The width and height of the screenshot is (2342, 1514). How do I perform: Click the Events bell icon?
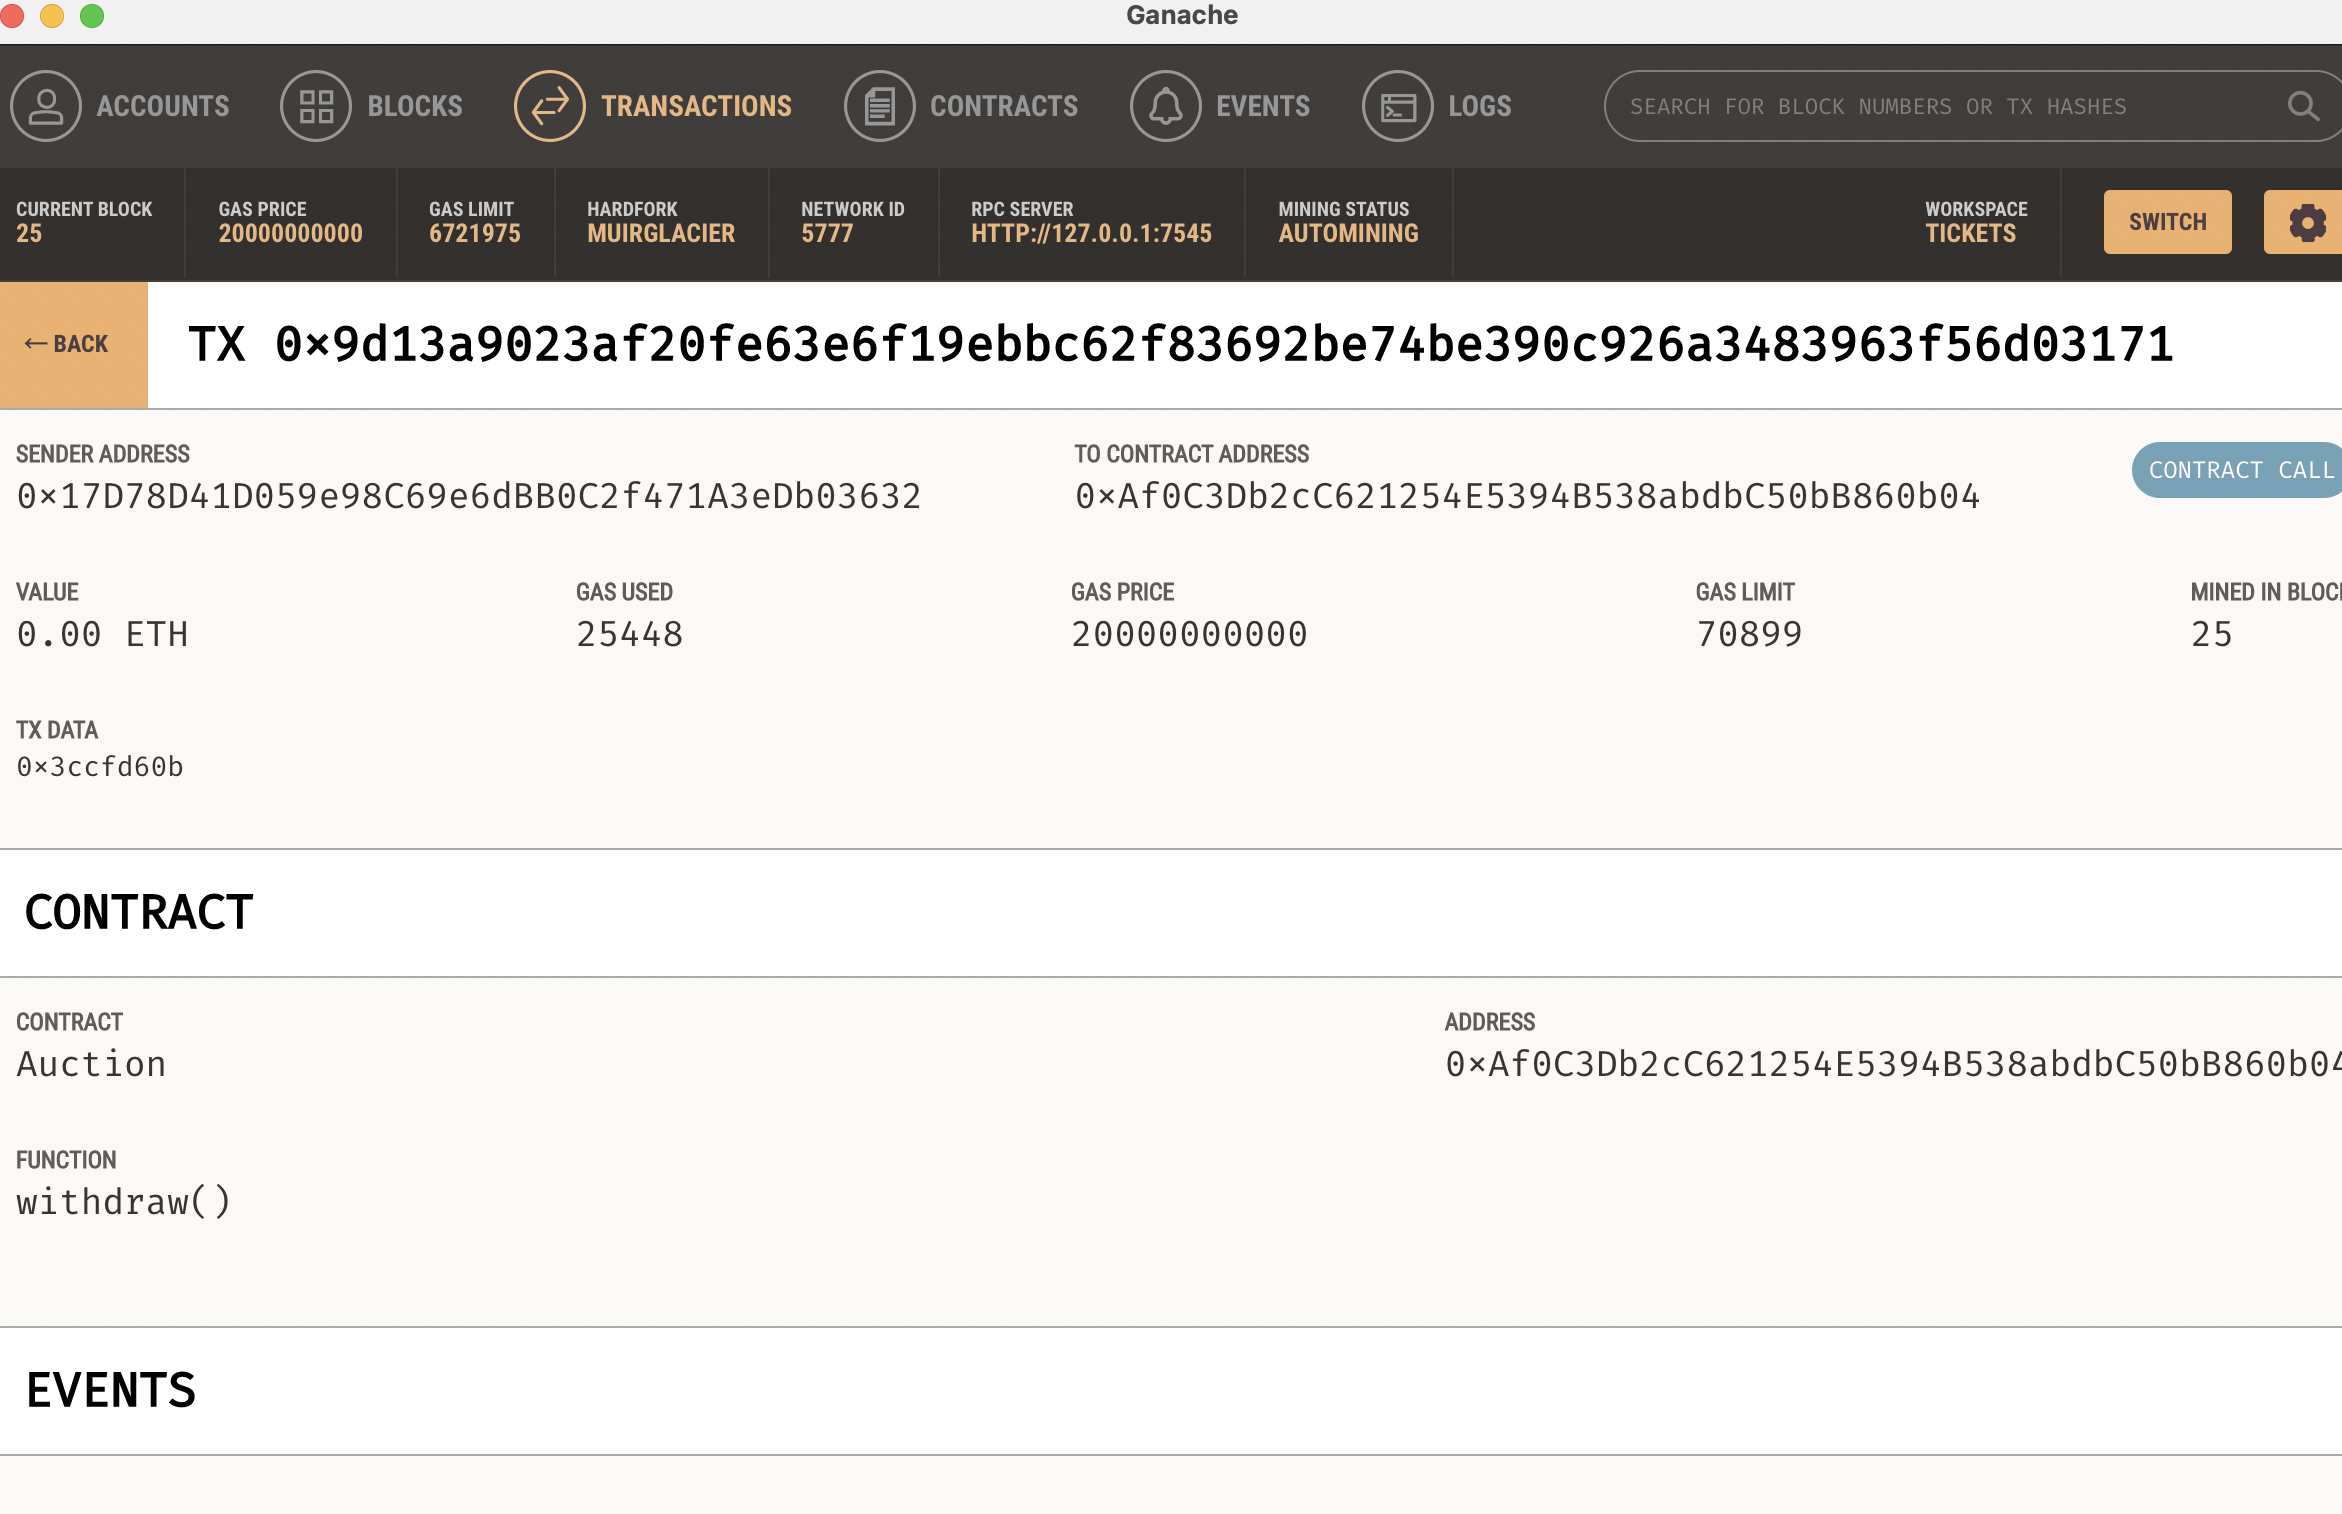click(x=1166, y=106)
